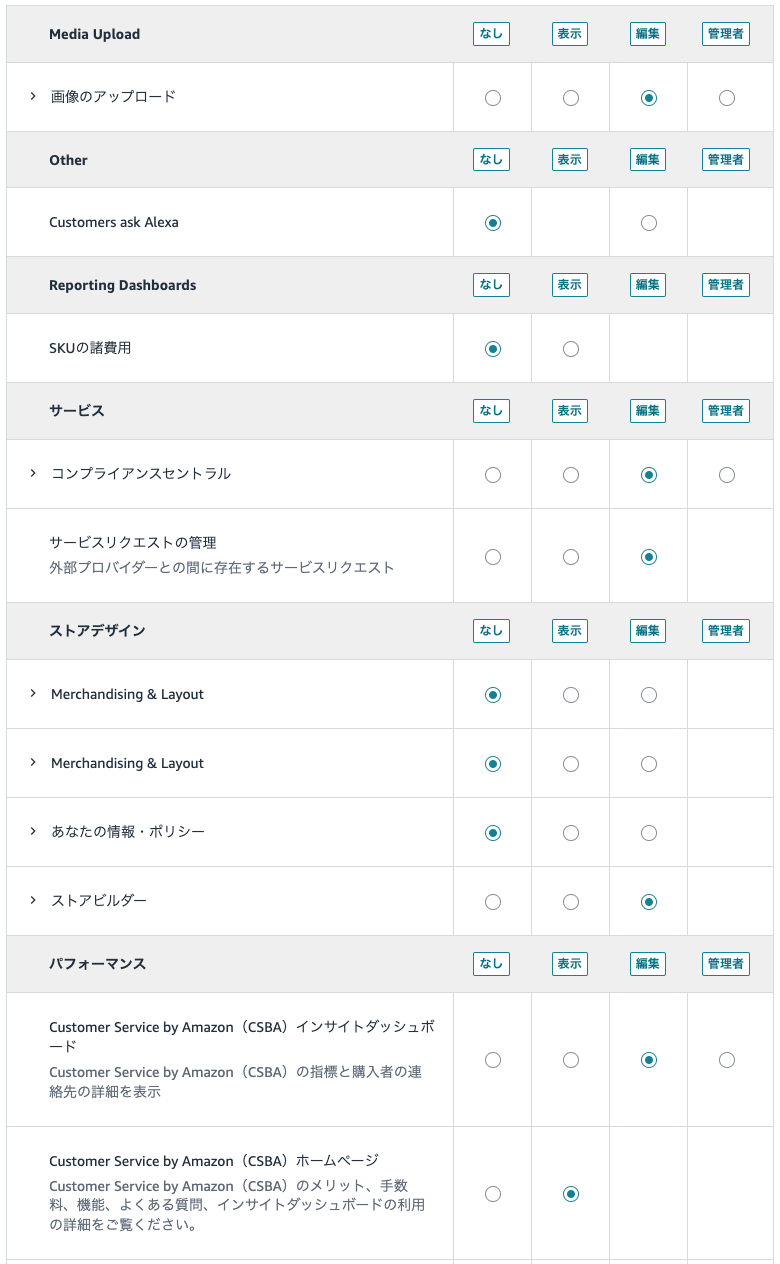This screenshot has width=780, height=1264.
Task: Click 表示 button in Reporting Dashboards header
Action: tap(570, 285)
